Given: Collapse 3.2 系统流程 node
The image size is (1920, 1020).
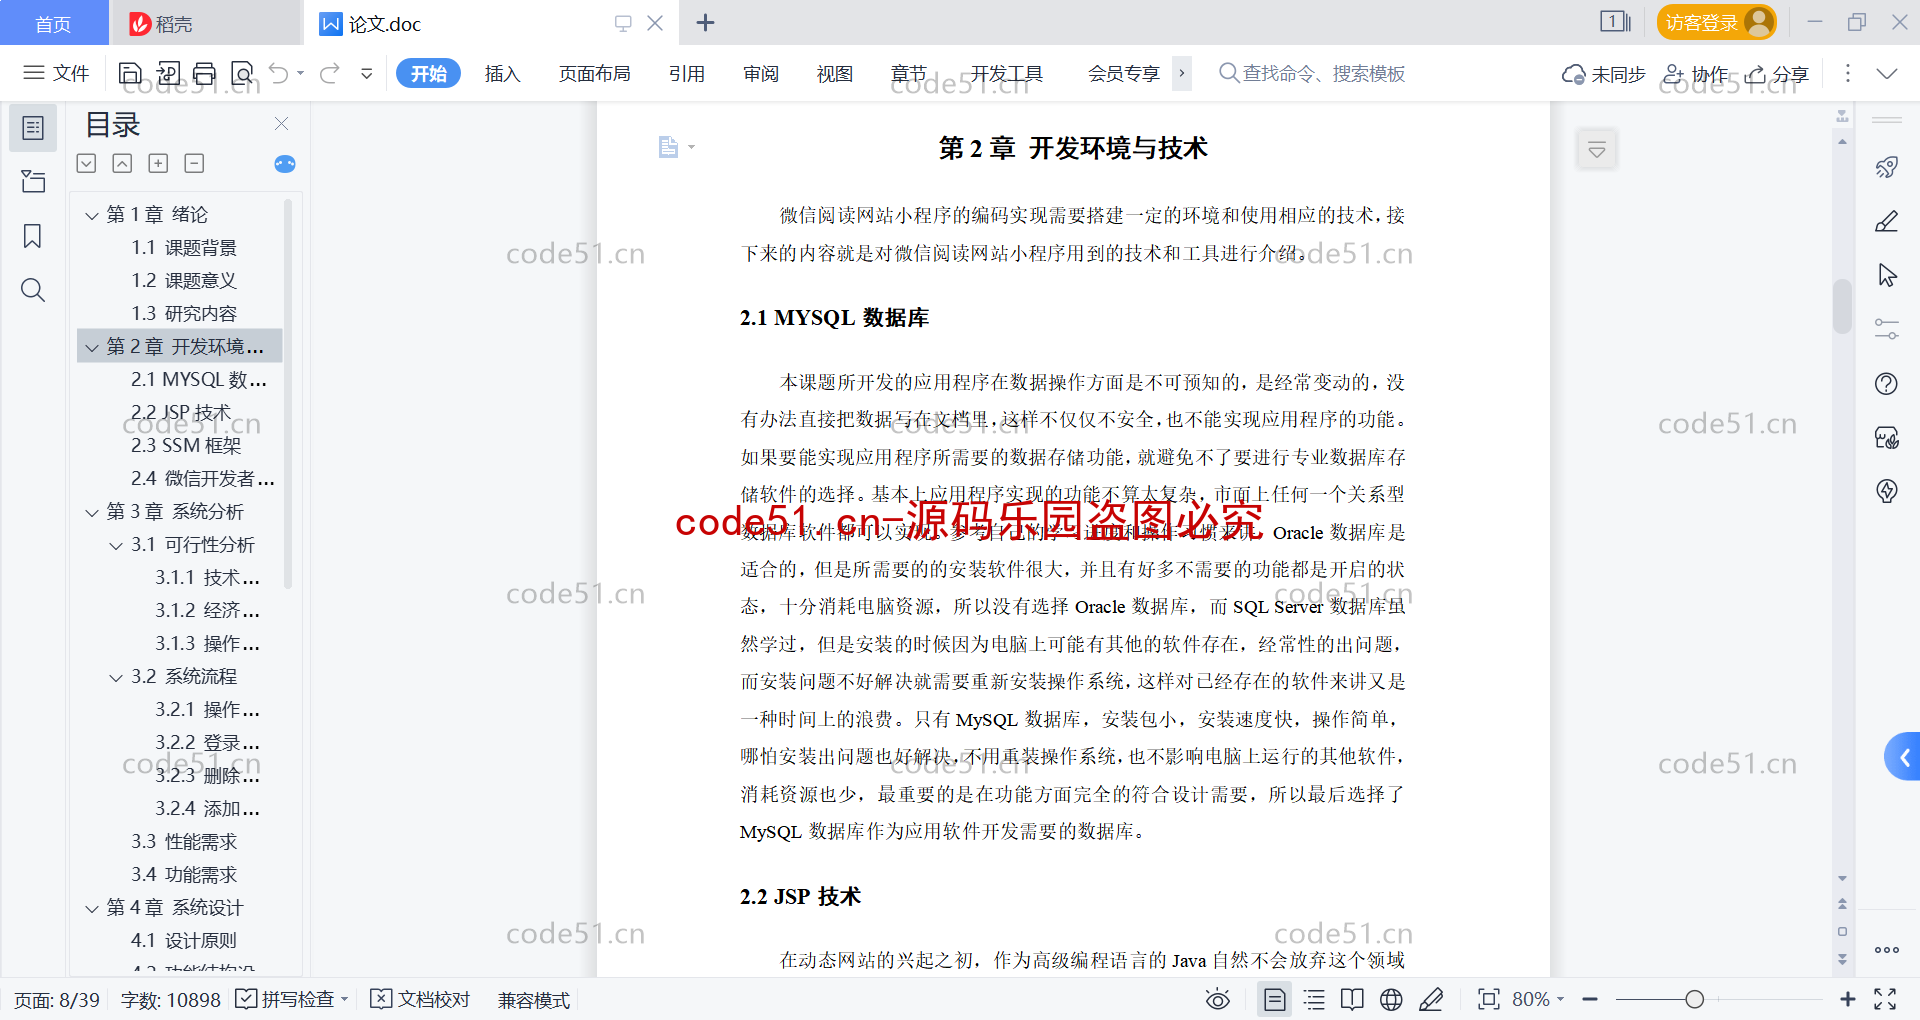Looking at the screenshot, I should (x=116, y=677).
